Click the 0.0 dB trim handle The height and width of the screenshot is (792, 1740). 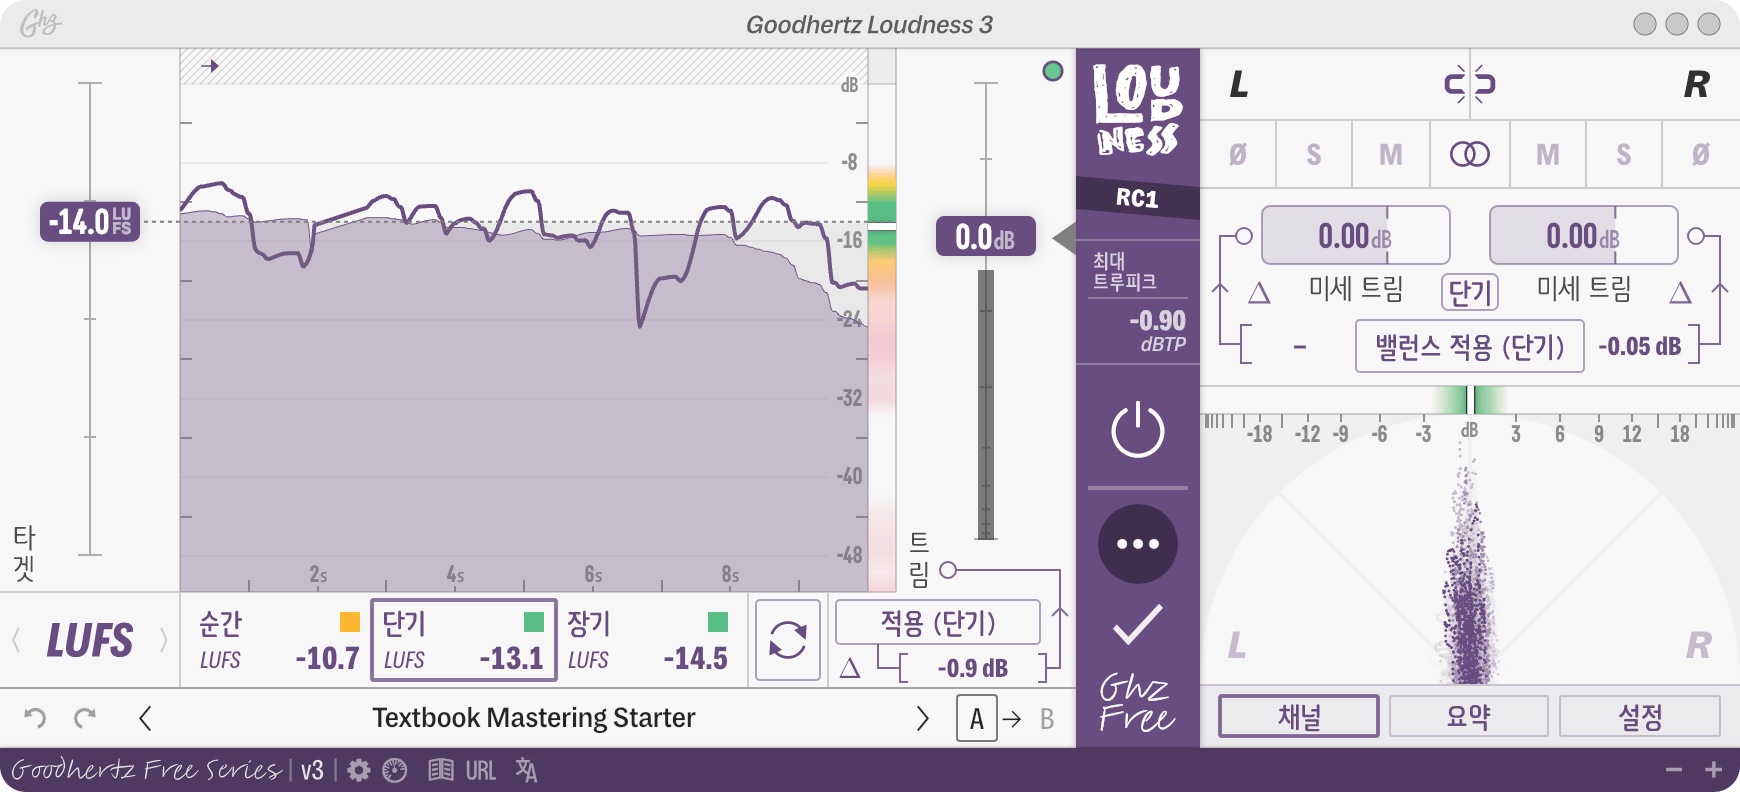tap(986, 237)
